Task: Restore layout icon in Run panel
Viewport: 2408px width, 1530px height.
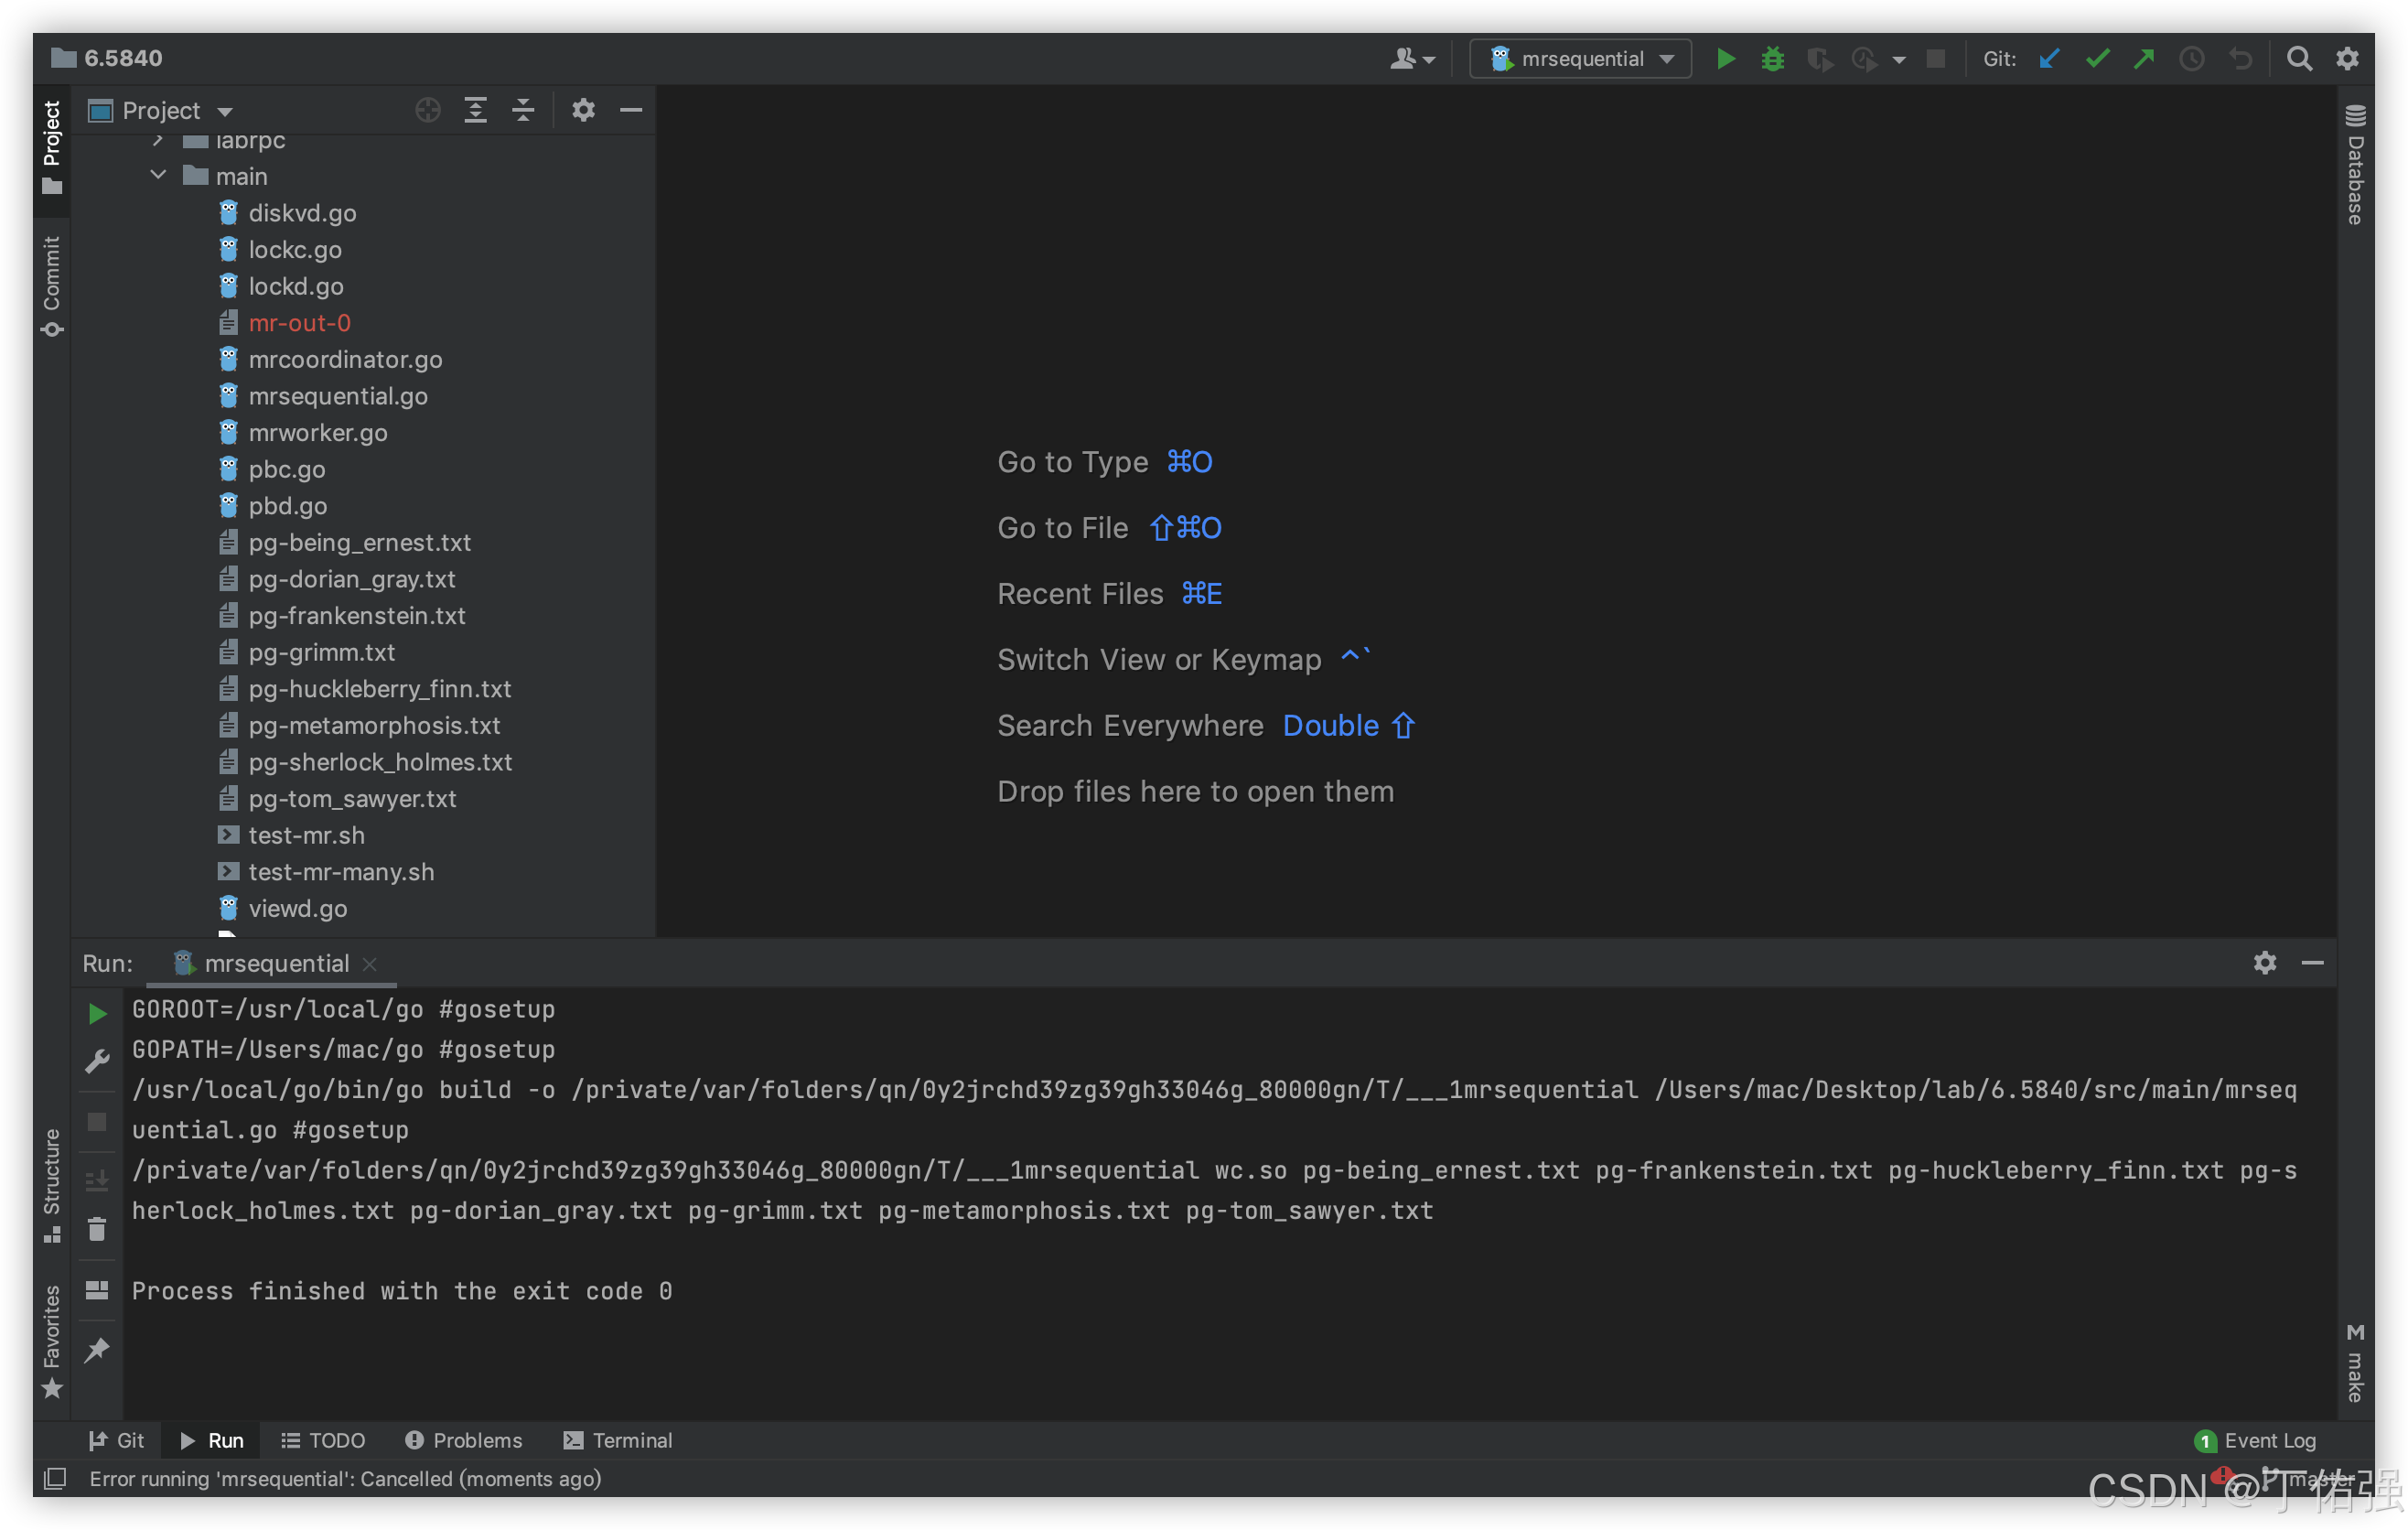Action: (x=97, y=1290)
